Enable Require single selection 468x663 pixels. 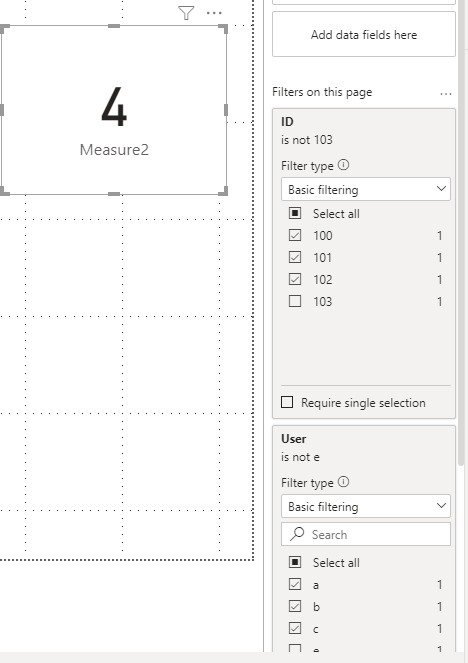pyautogui.click(x=287, y=402)
